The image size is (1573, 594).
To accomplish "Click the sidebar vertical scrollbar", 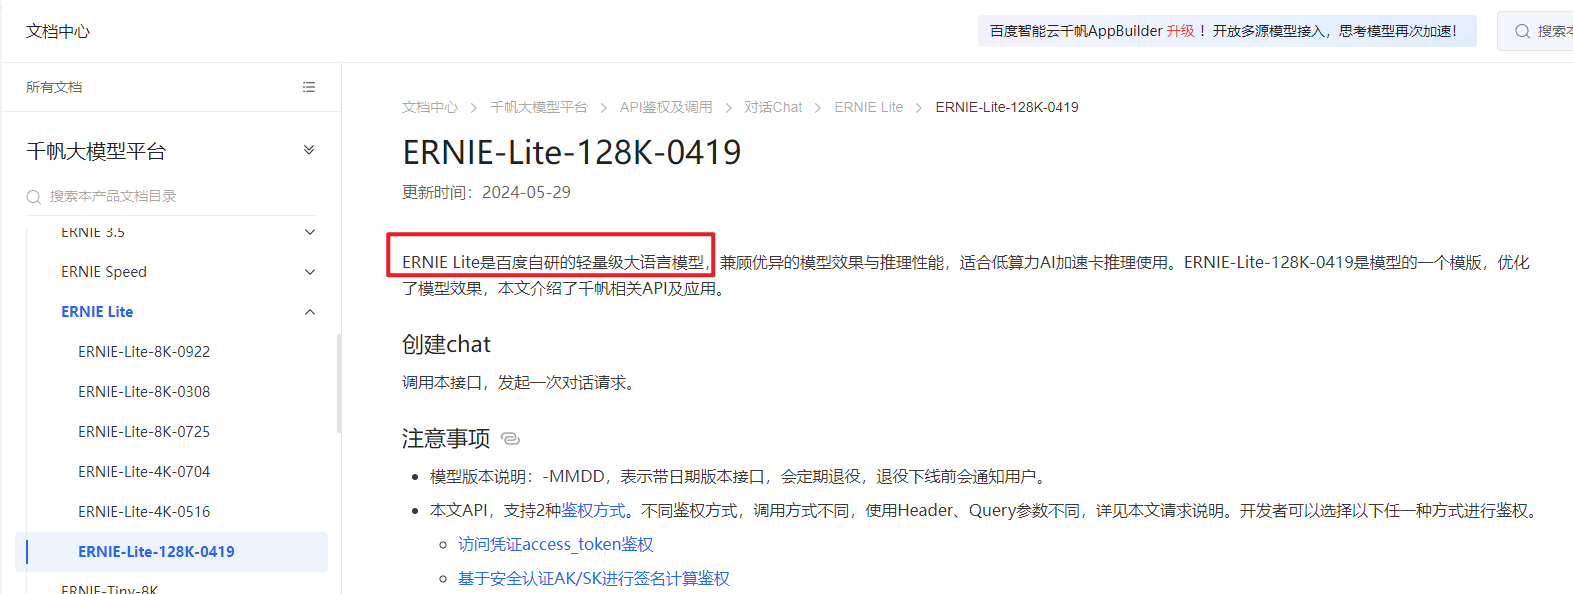I will (339, 383).
